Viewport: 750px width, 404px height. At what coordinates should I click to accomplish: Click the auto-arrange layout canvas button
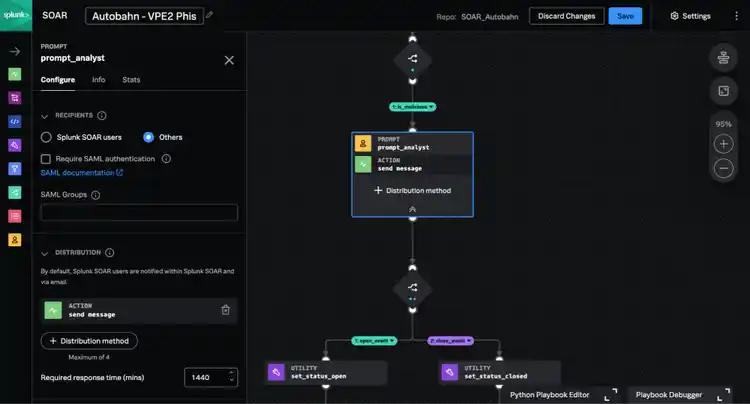click(723, 58)
